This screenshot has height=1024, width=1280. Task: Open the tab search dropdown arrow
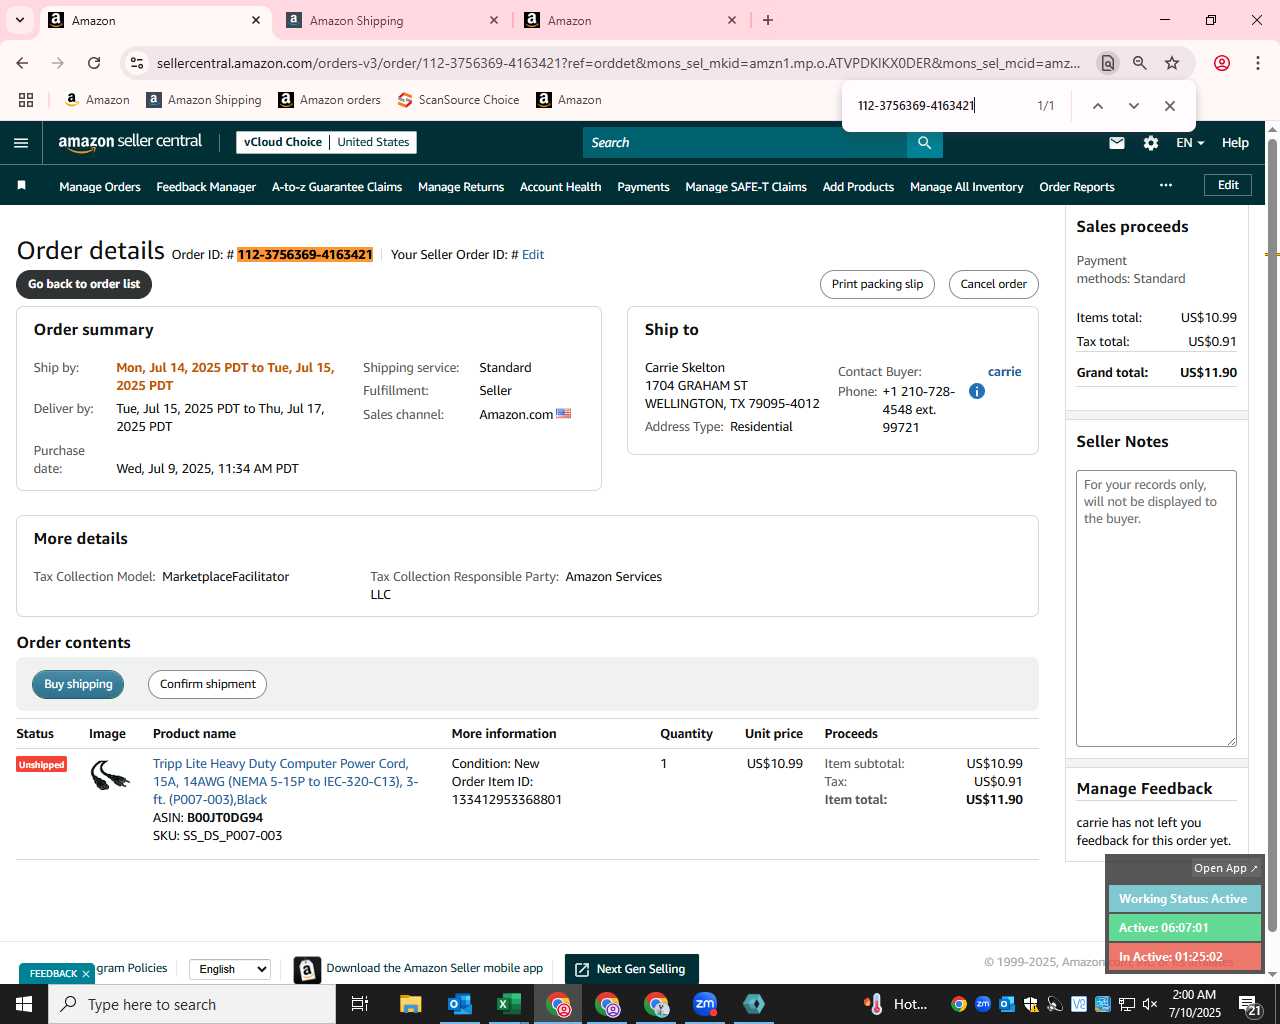coord(19,20)
